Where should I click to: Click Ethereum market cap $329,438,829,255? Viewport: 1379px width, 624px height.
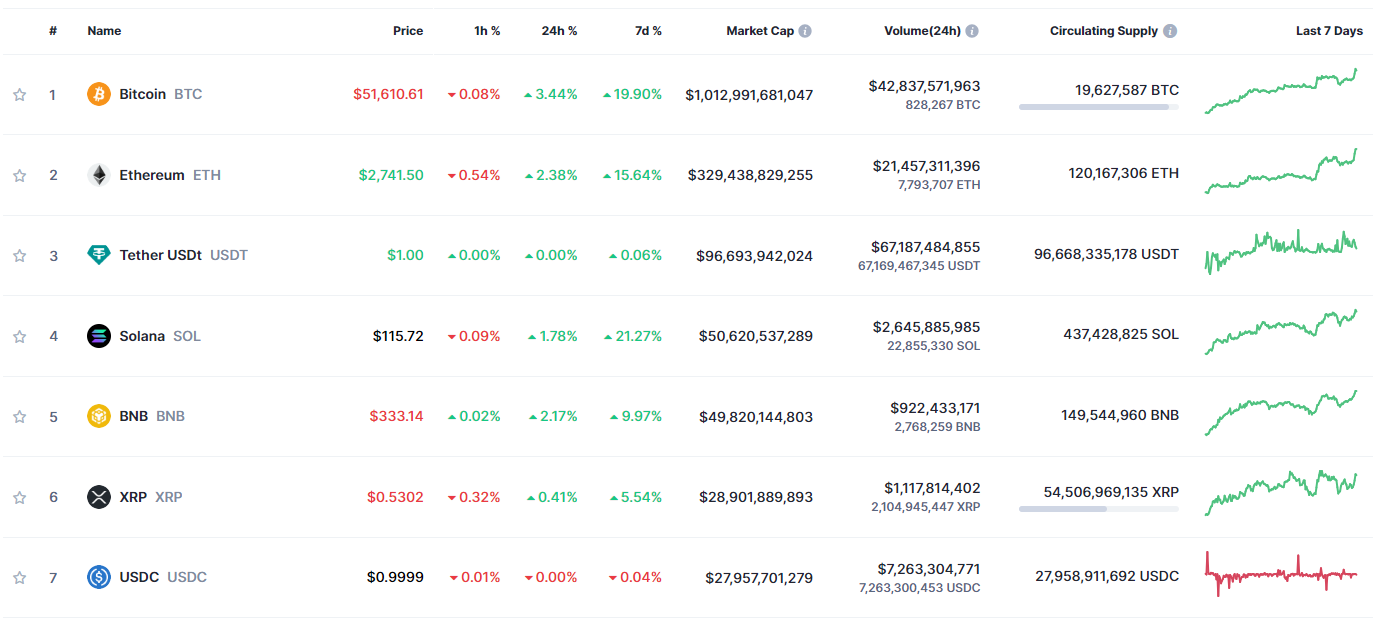750,175
